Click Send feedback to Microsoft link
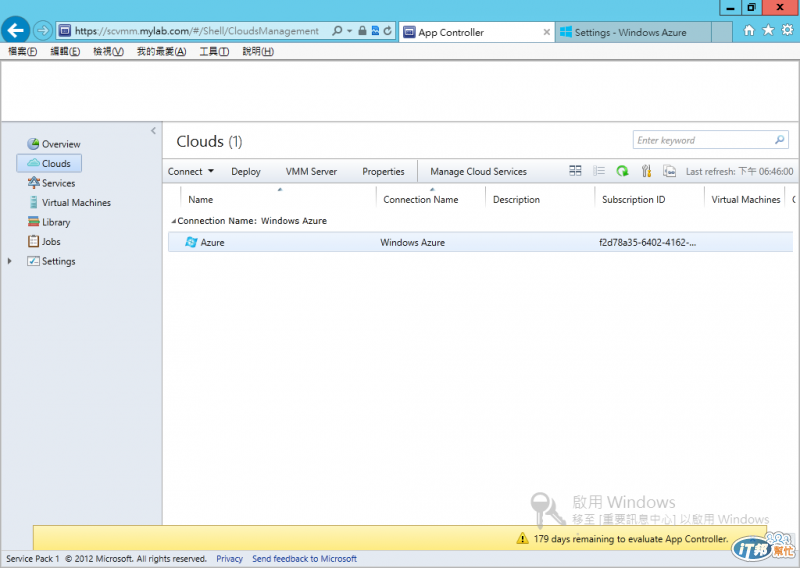The width and height of the screenshot is (800, 568). [304, 559]
